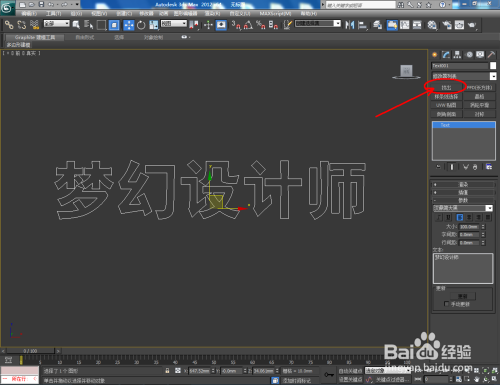Activate the Select and Uniform Scale tool
This screenshot has width=500, height=385.
[x=154, y=25]
